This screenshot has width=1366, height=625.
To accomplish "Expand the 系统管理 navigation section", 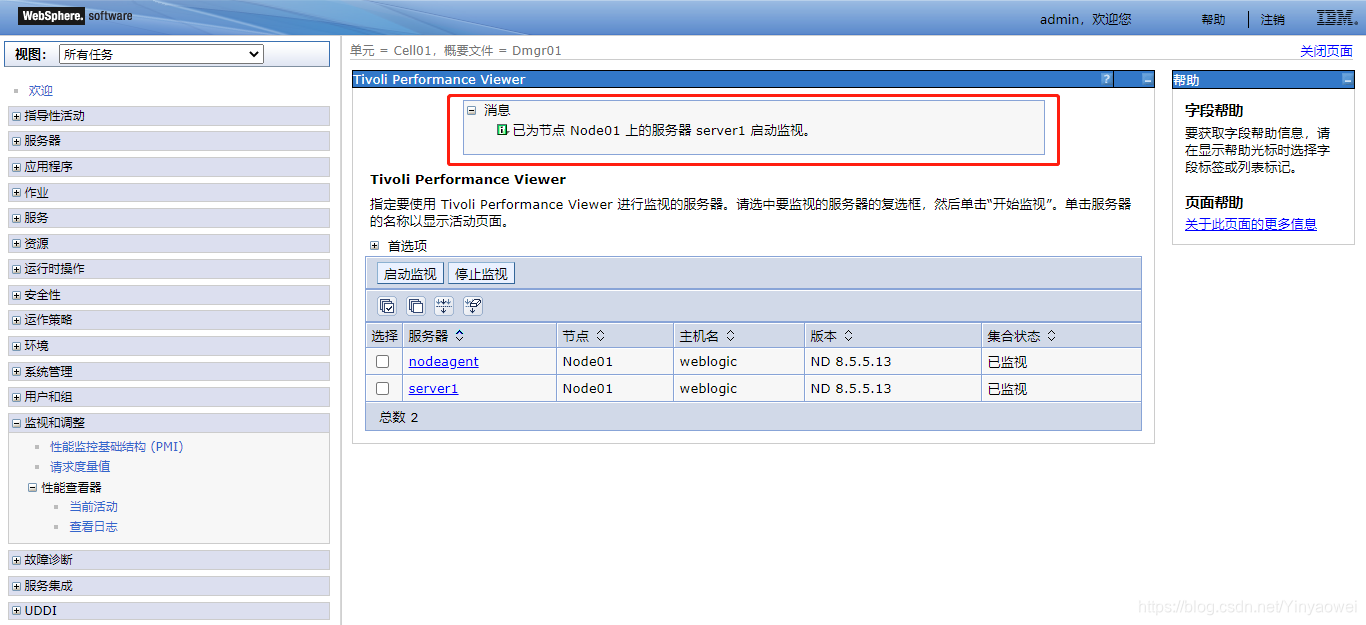I will pyautogui.click(x=16, y=372).
